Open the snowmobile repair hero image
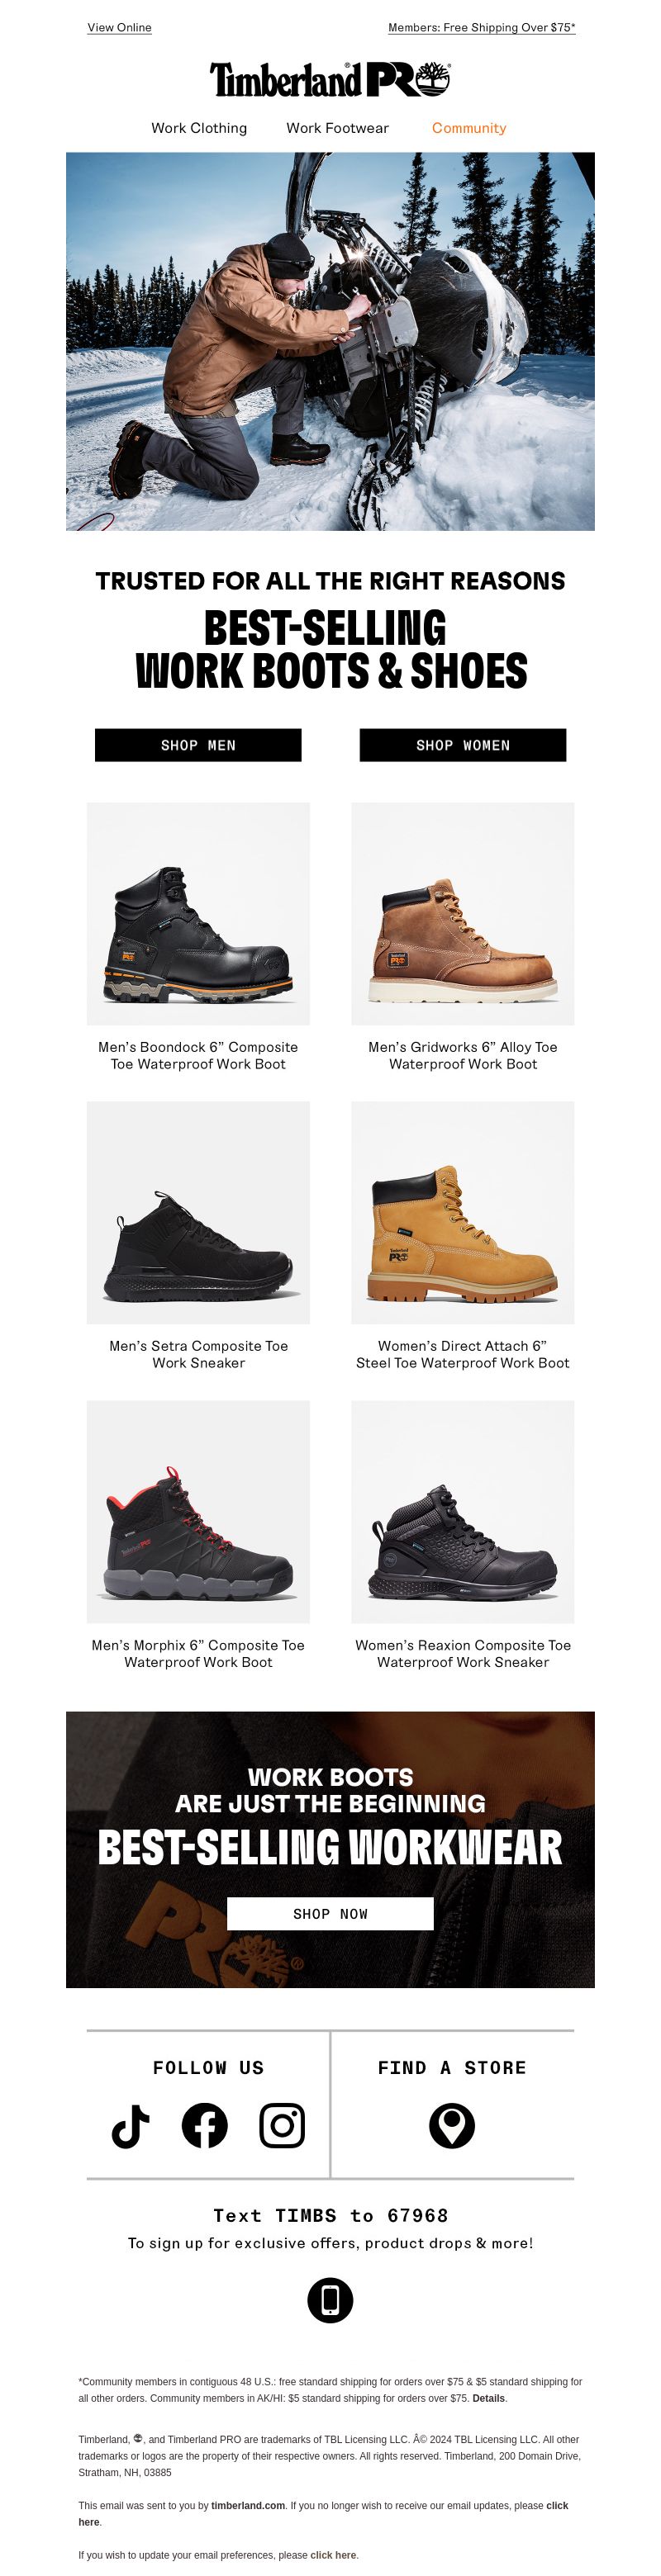Viewport: 661px width, 2576px height. [330, 341]
